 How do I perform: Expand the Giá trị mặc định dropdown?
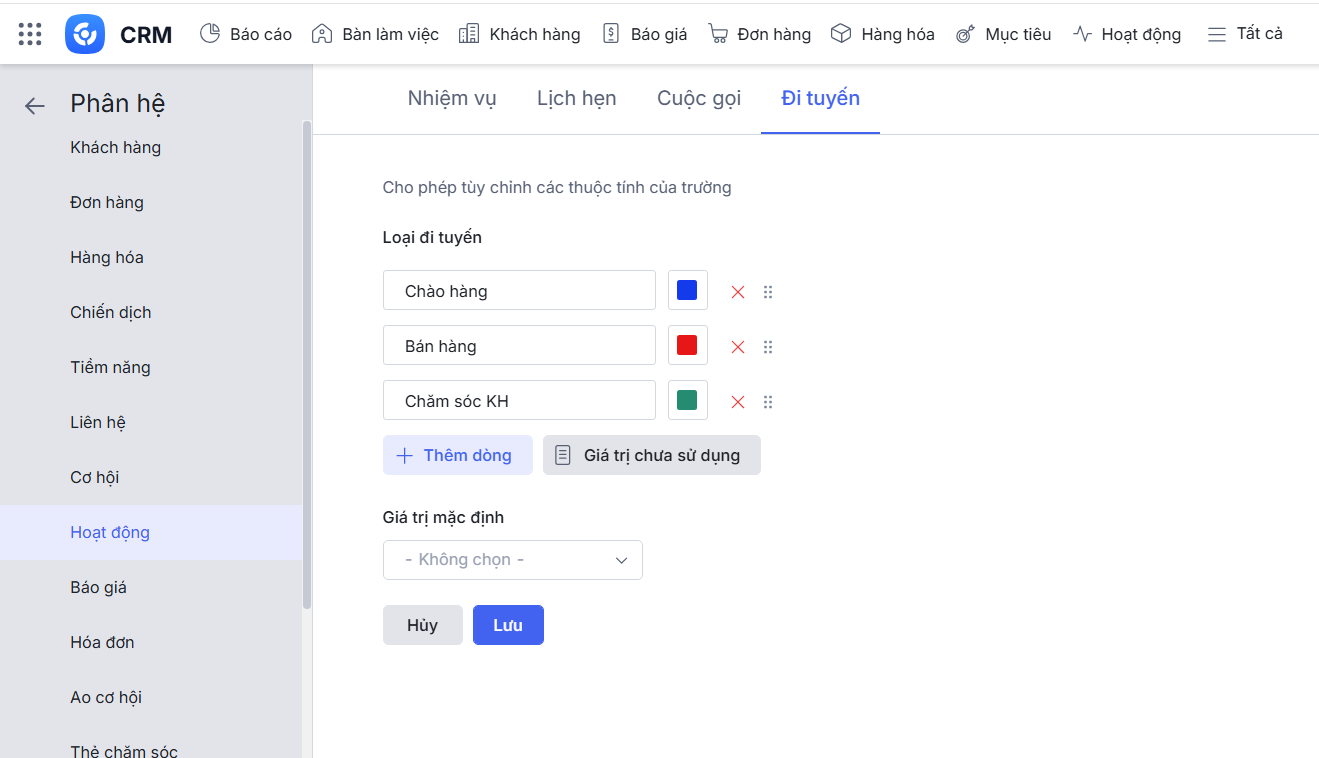click(512, 560)
